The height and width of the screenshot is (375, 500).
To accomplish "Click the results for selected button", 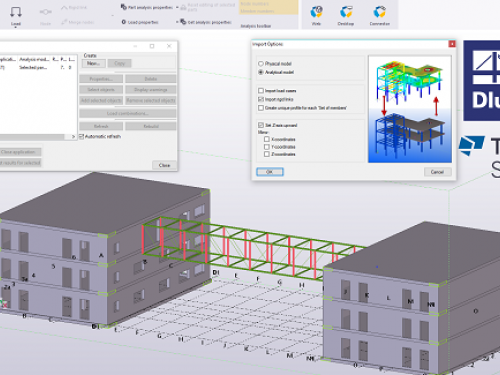I will tap(20, 163).
